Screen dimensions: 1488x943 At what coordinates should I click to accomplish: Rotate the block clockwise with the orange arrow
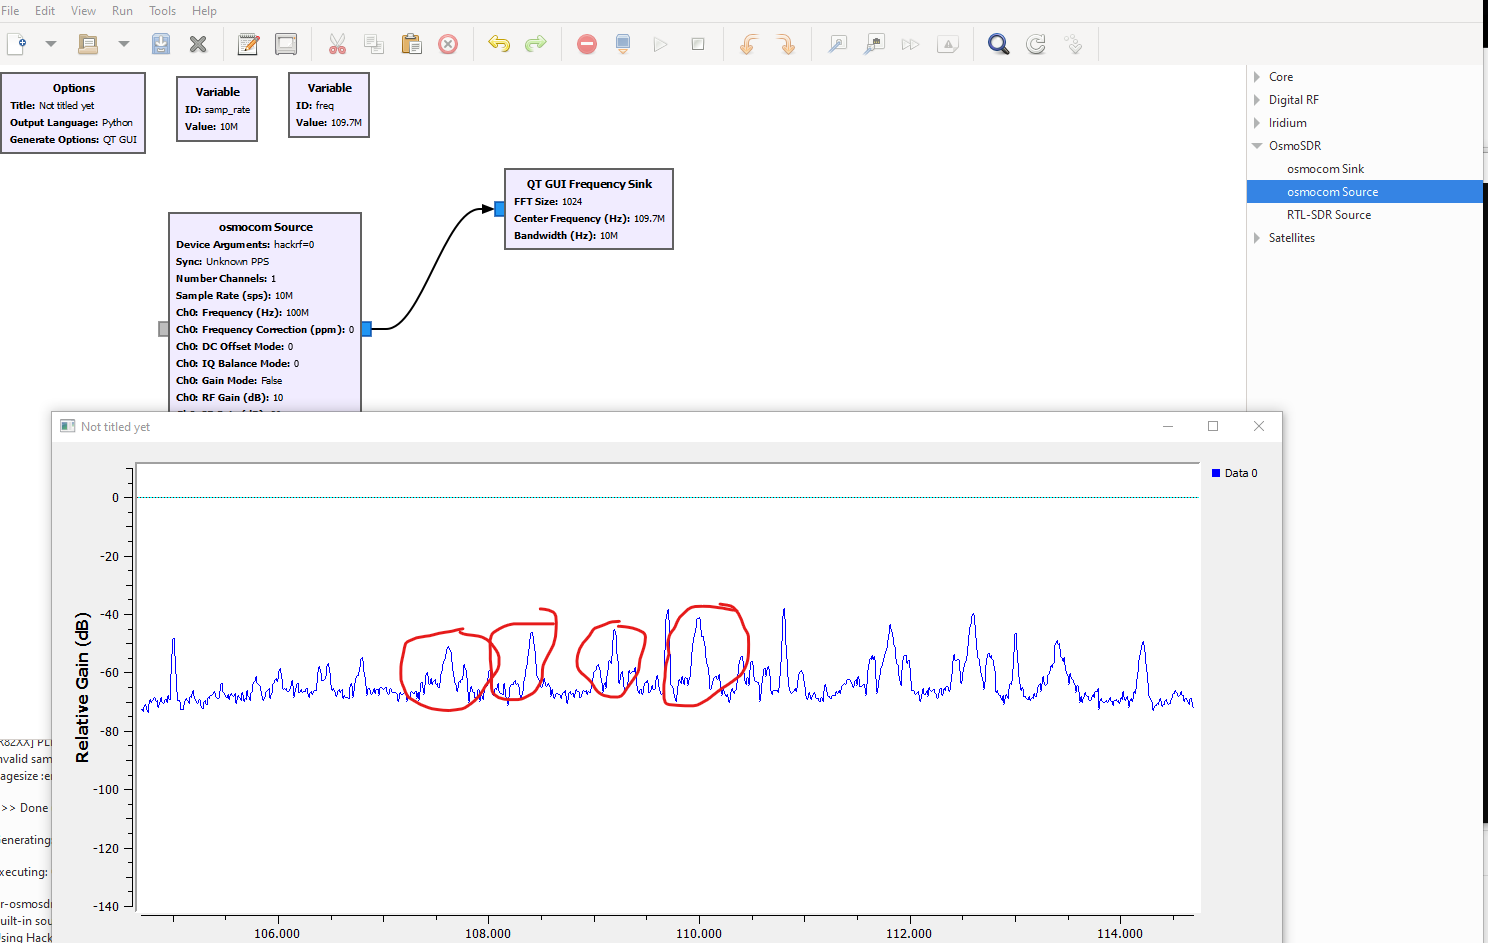coord(785,44)
